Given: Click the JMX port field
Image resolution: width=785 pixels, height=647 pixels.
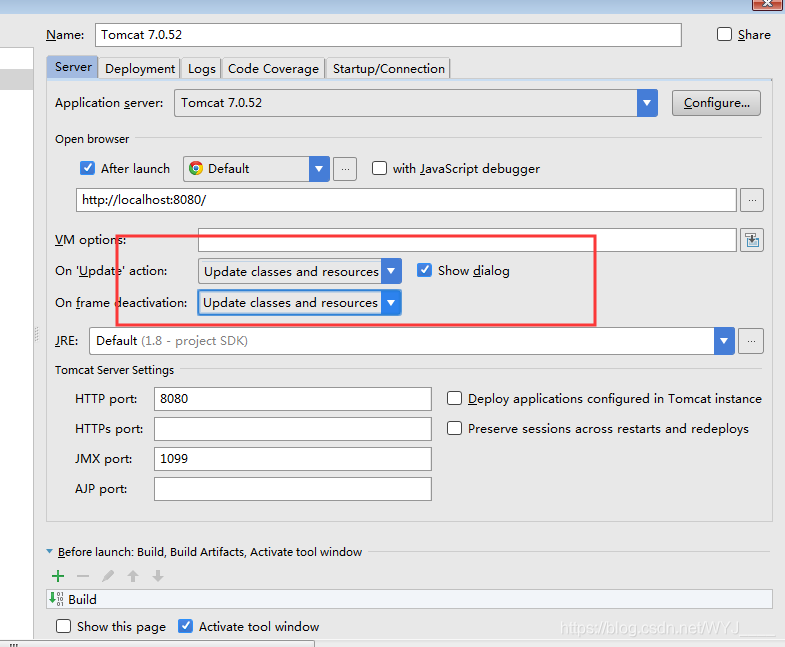Looking at the screenshot, I should [x=292, y=459].
